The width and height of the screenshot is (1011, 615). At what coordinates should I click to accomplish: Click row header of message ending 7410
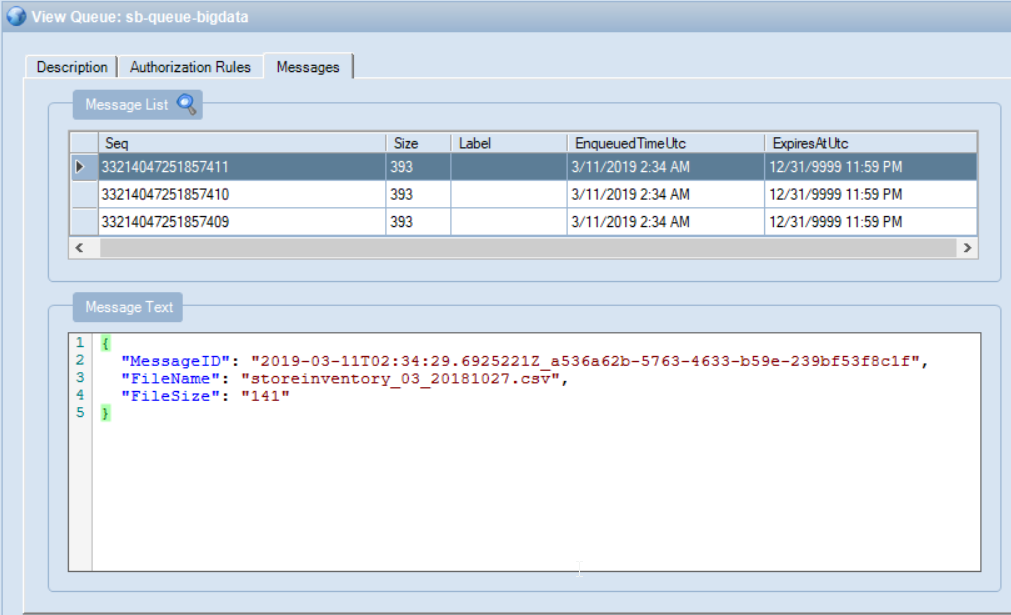(x=84, y=194)
